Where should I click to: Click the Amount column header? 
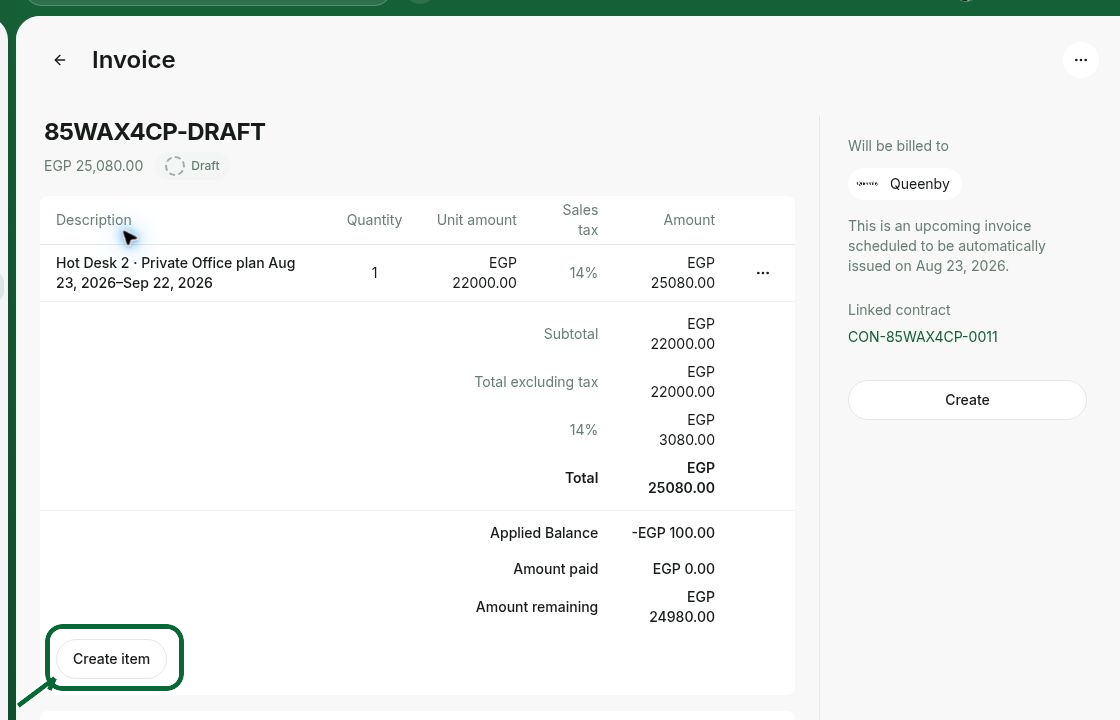pos(689,220)
